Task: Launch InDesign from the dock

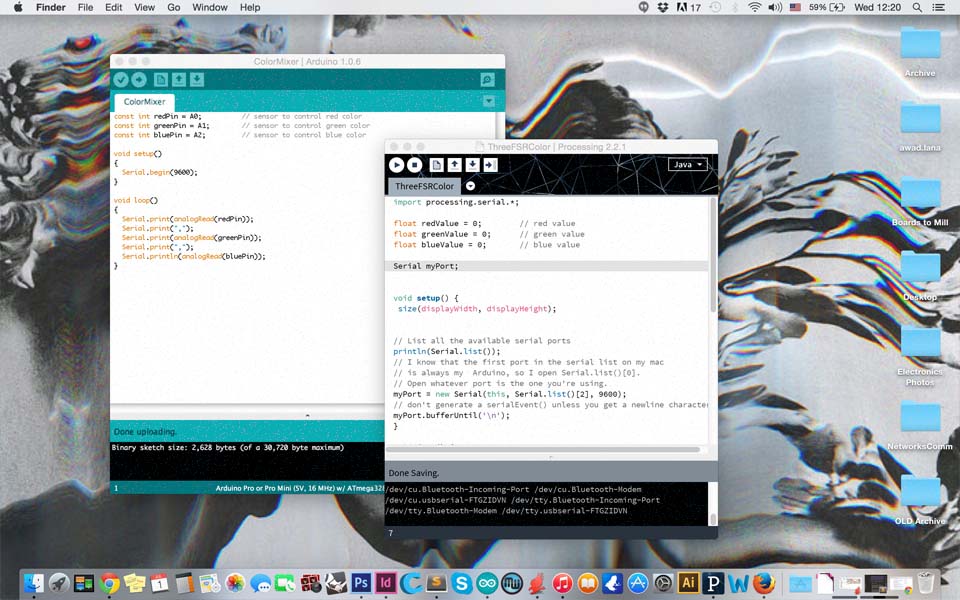Action: [386, 583]
